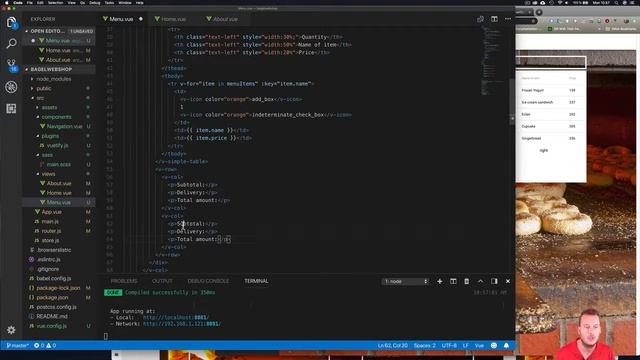Open router.js in file tree
The width and height of the screenshot is (640, 360).
pos(51,231)
